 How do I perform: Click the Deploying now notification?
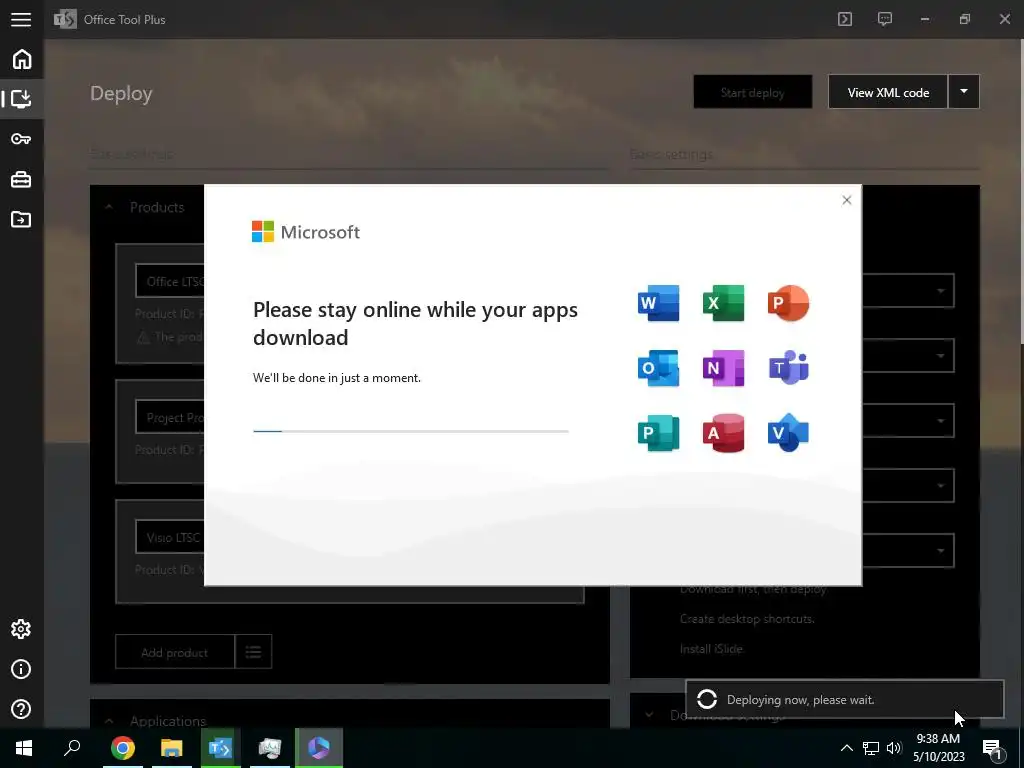point(844,699)
